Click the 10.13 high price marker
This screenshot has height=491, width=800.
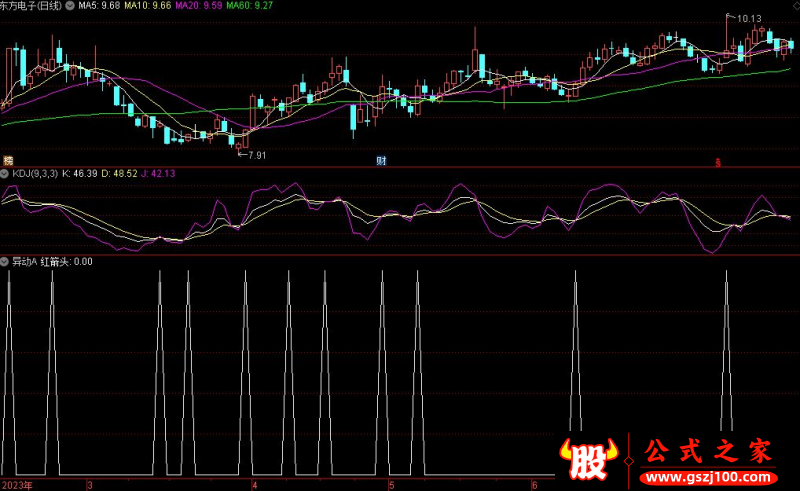tap(745, 19)
